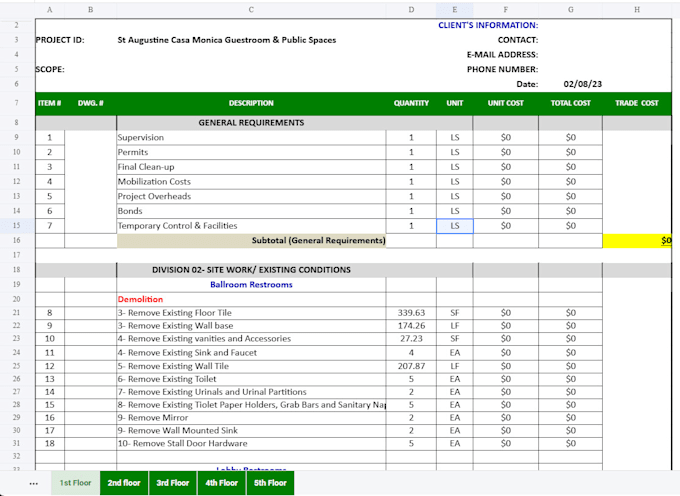Click quantity 207.87 cell
Image resolution: width=680 pixels, height=496 pixels.
(411, 366)
